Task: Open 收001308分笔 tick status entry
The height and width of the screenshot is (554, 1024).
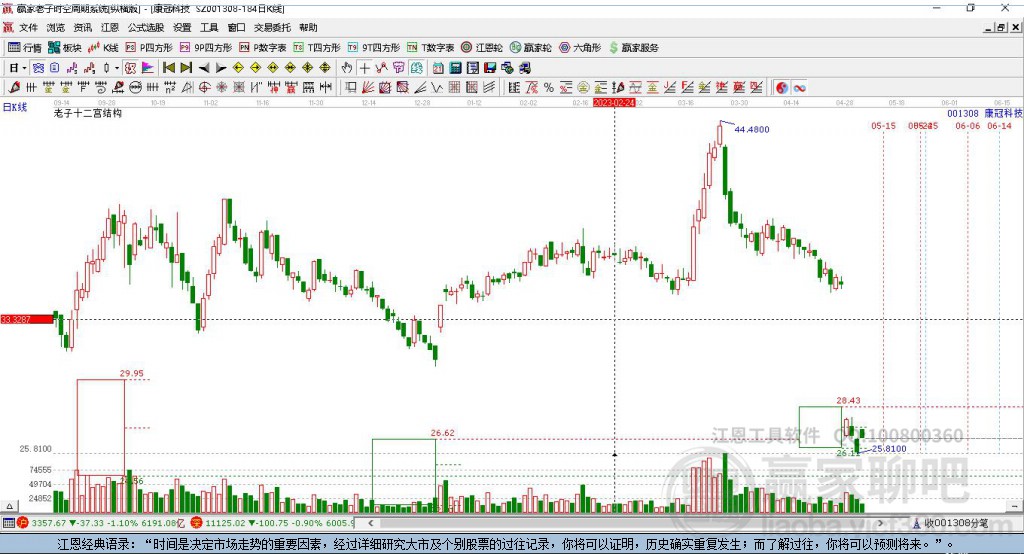Action: (x=950, y=523)
